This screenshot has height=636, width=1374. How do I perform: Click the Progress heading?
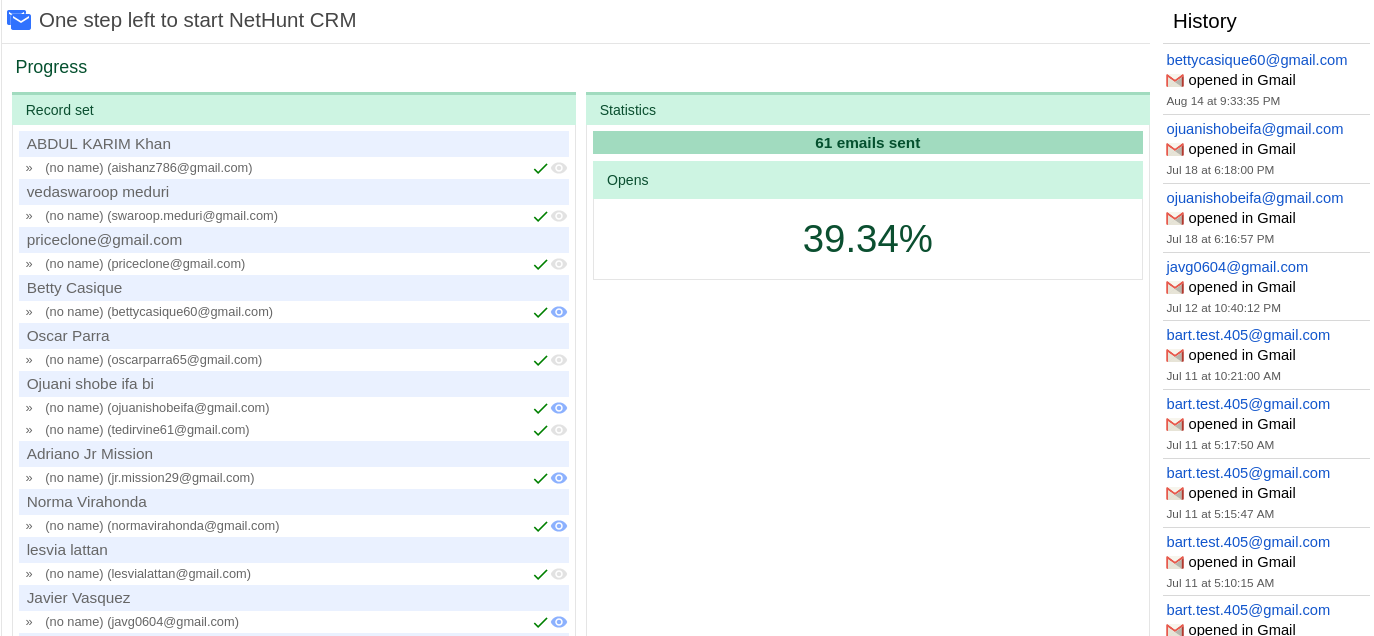(51, 67)
